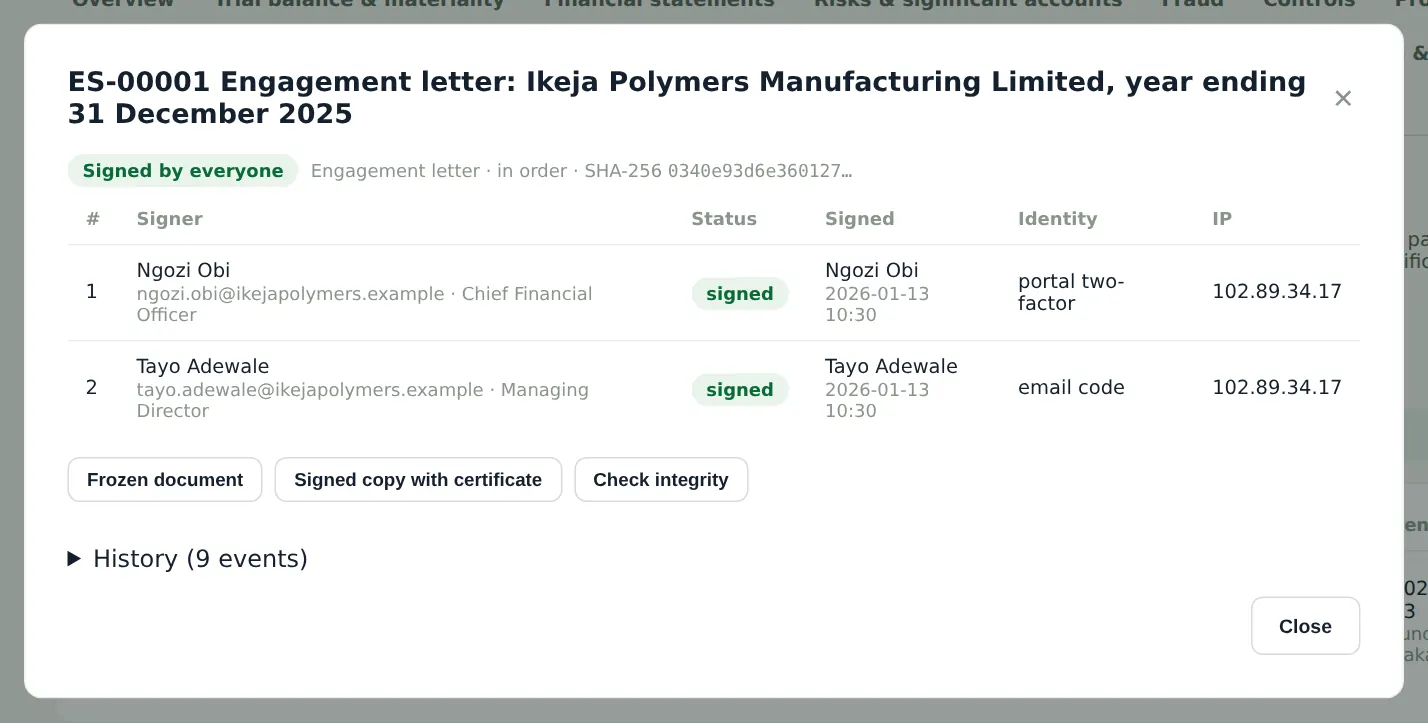Click the Identity column header
The height and width of the screenshot is (723, 1428).
click(x=1058, y=219)
